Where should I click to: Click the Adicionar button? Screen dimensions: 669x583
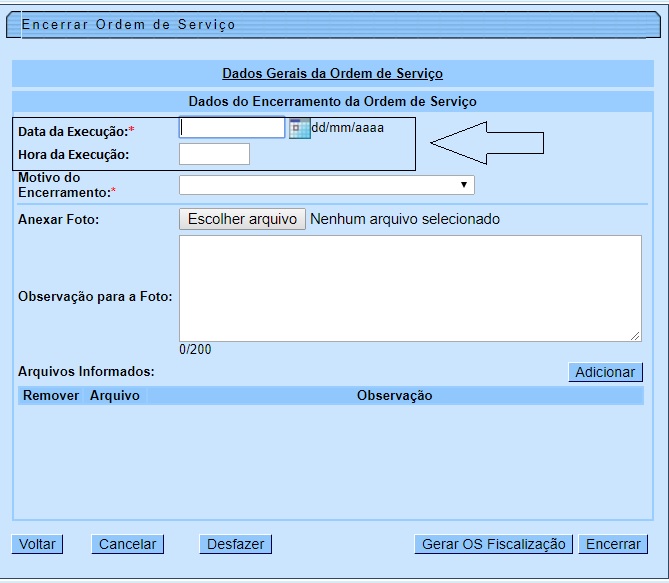(x=605, y=372)
